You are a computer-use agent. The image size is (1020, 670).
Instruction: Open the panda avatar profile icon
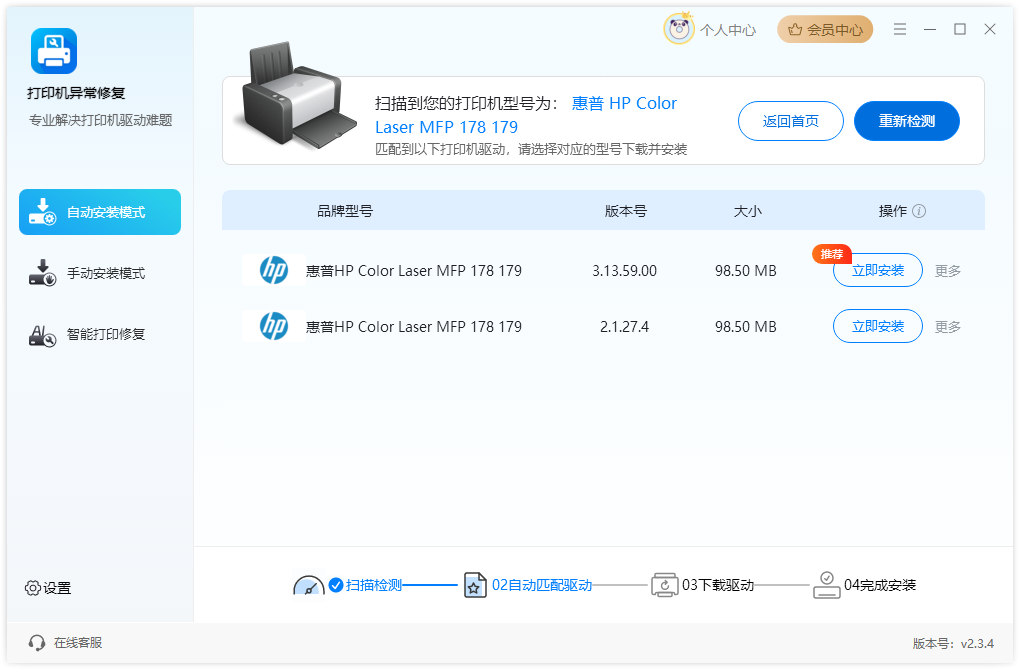click(x=678, y=29)
